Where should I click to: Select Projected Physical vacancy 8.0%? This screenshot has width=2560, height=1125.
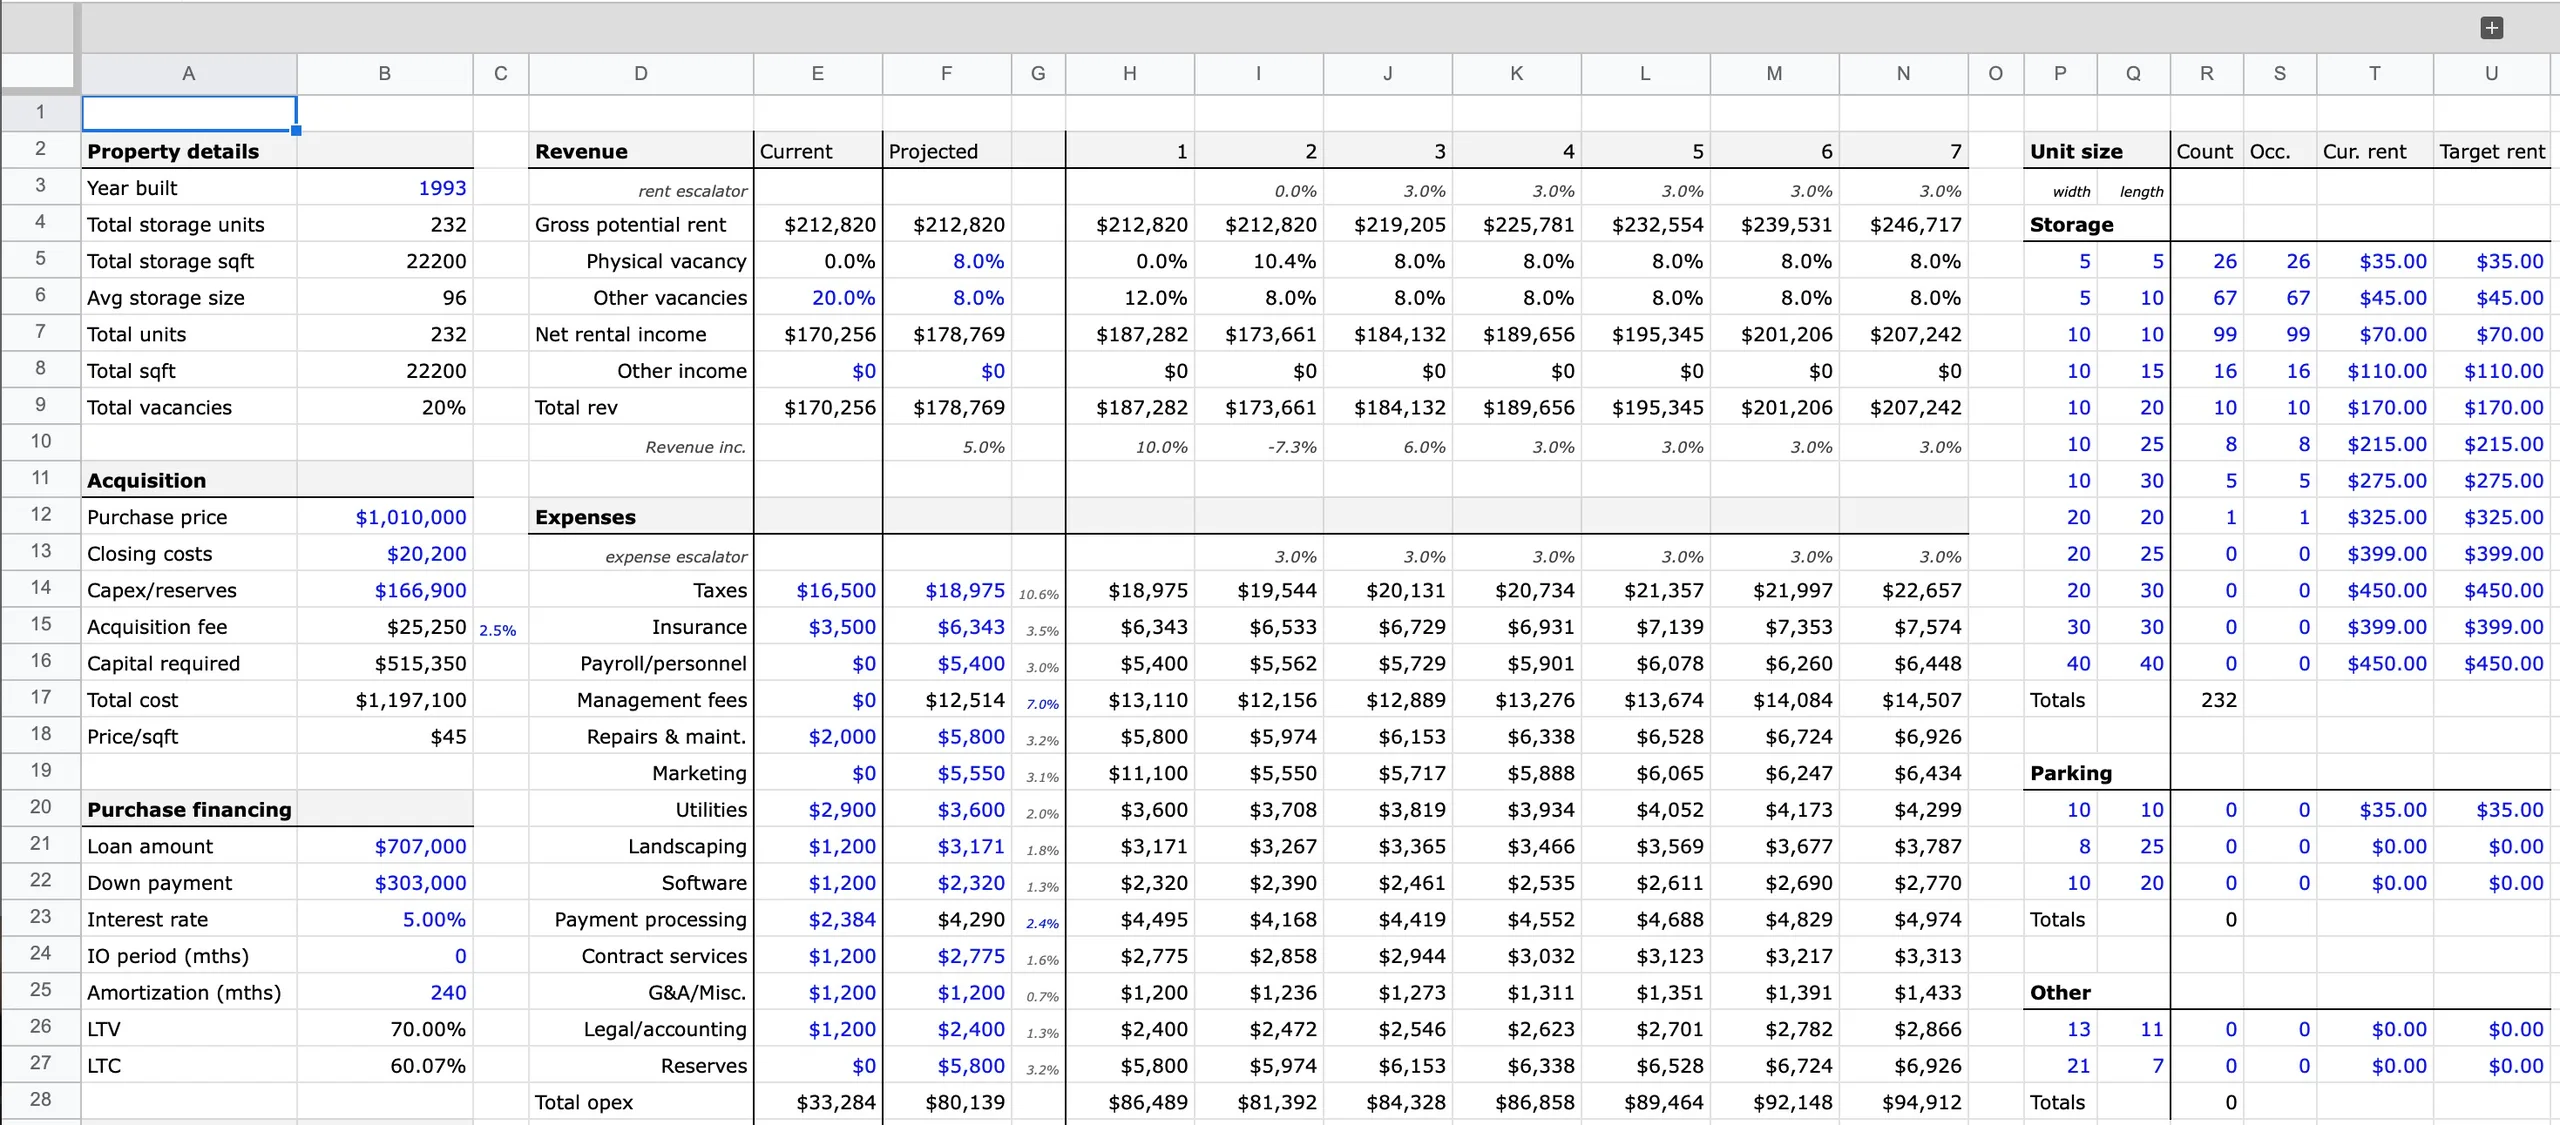pyautogui.click(x=978, y=261)
